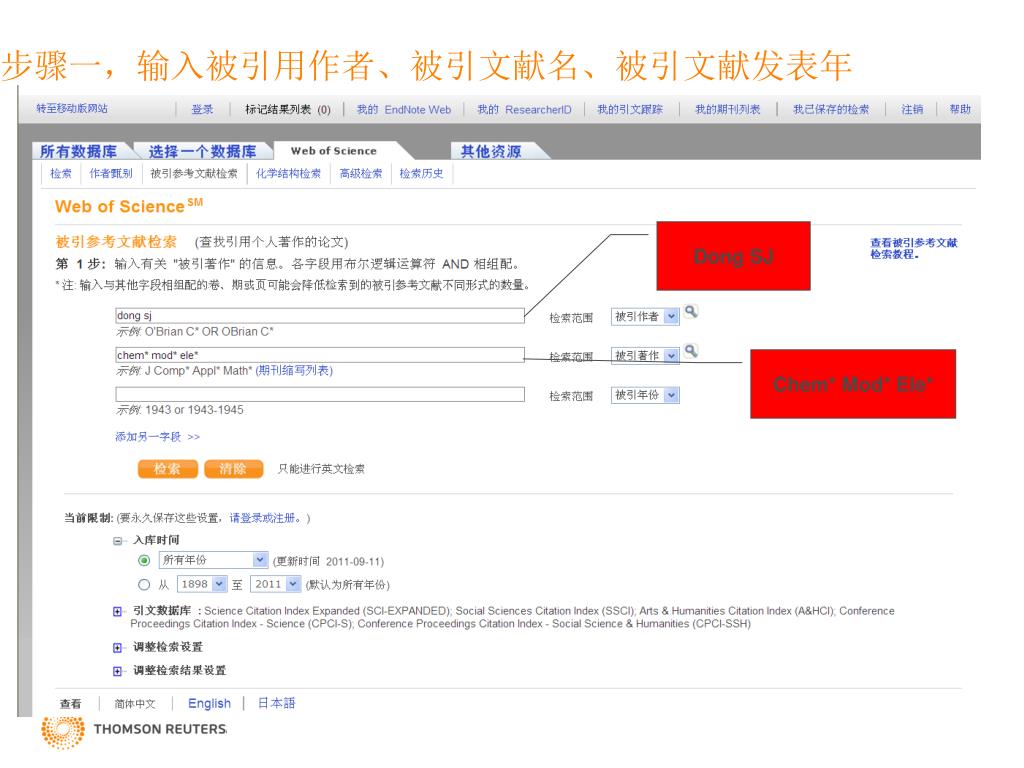Click the empty cited year input field
The height and width of the screenshot is (768, 1024).
click(320, 394)
